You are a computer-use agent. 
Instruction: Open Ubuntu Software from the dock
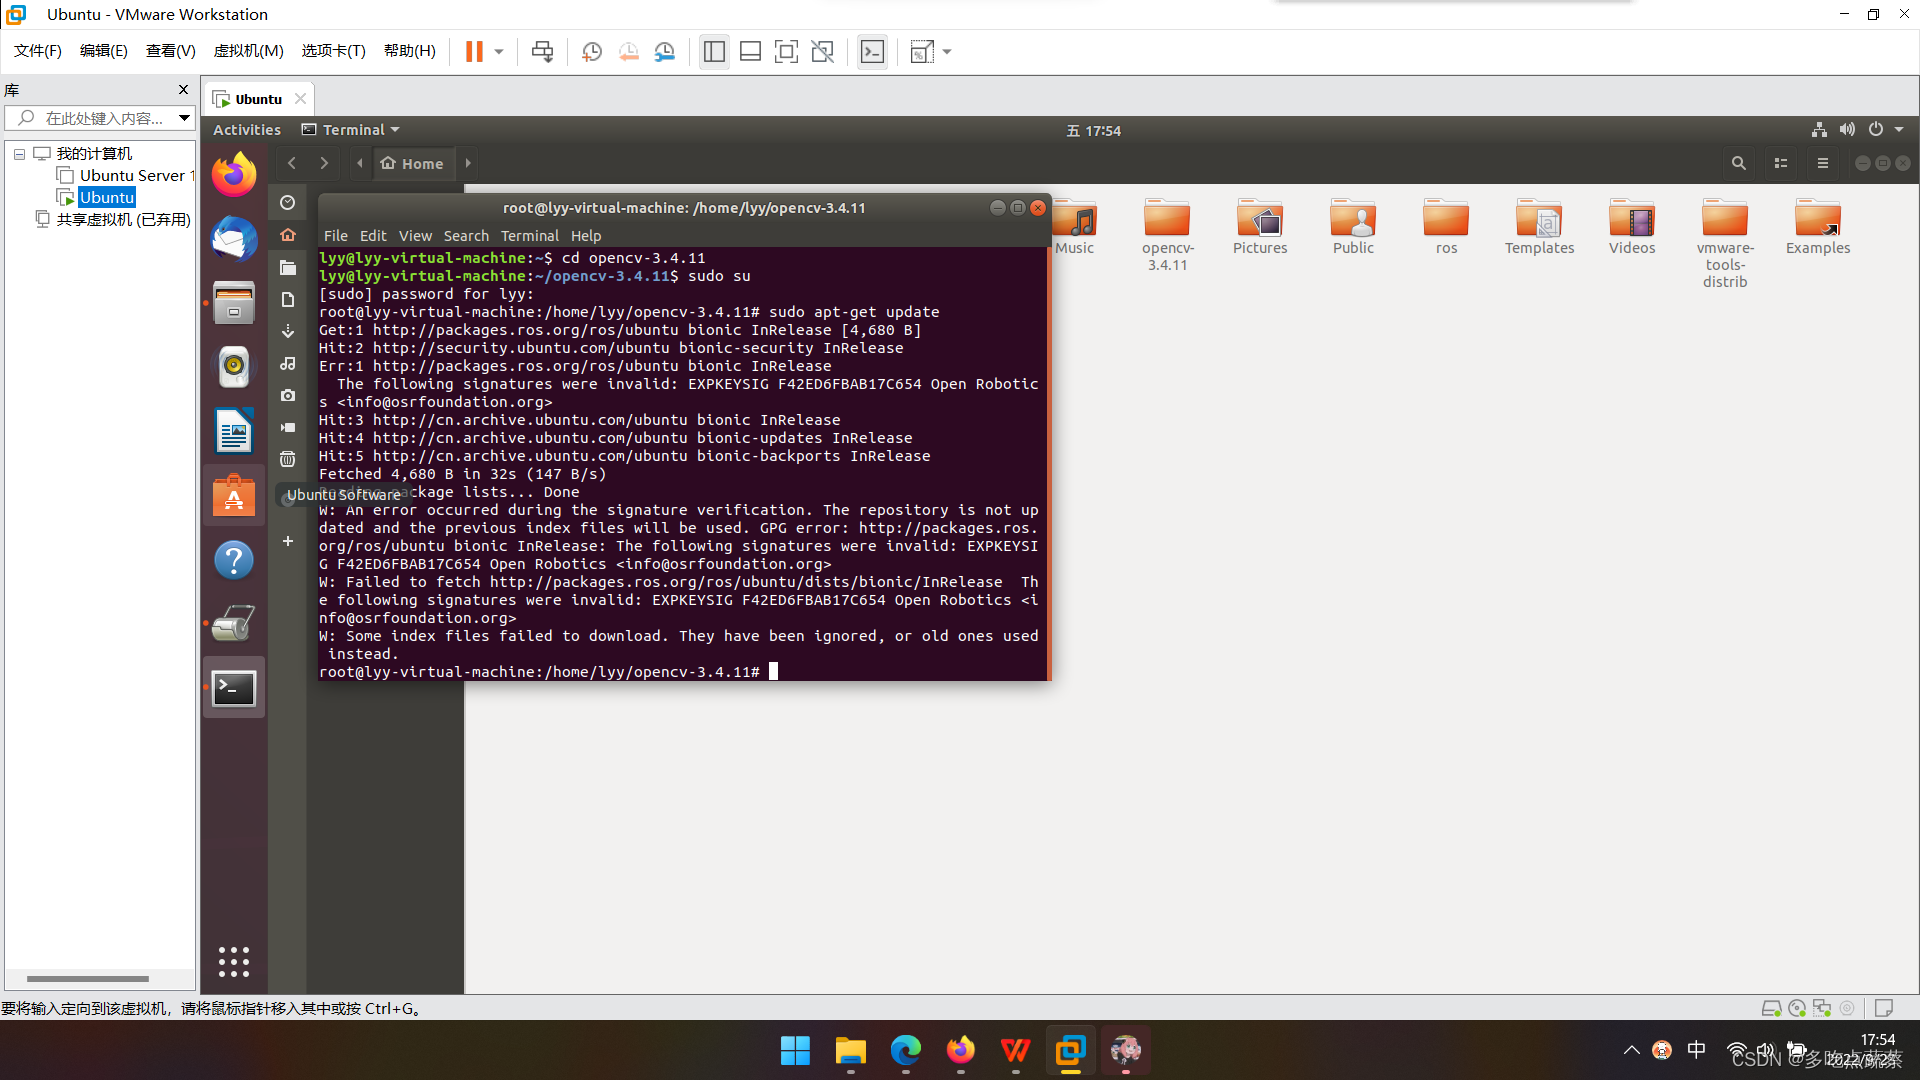pyautogui.click(x=234, y=496)
